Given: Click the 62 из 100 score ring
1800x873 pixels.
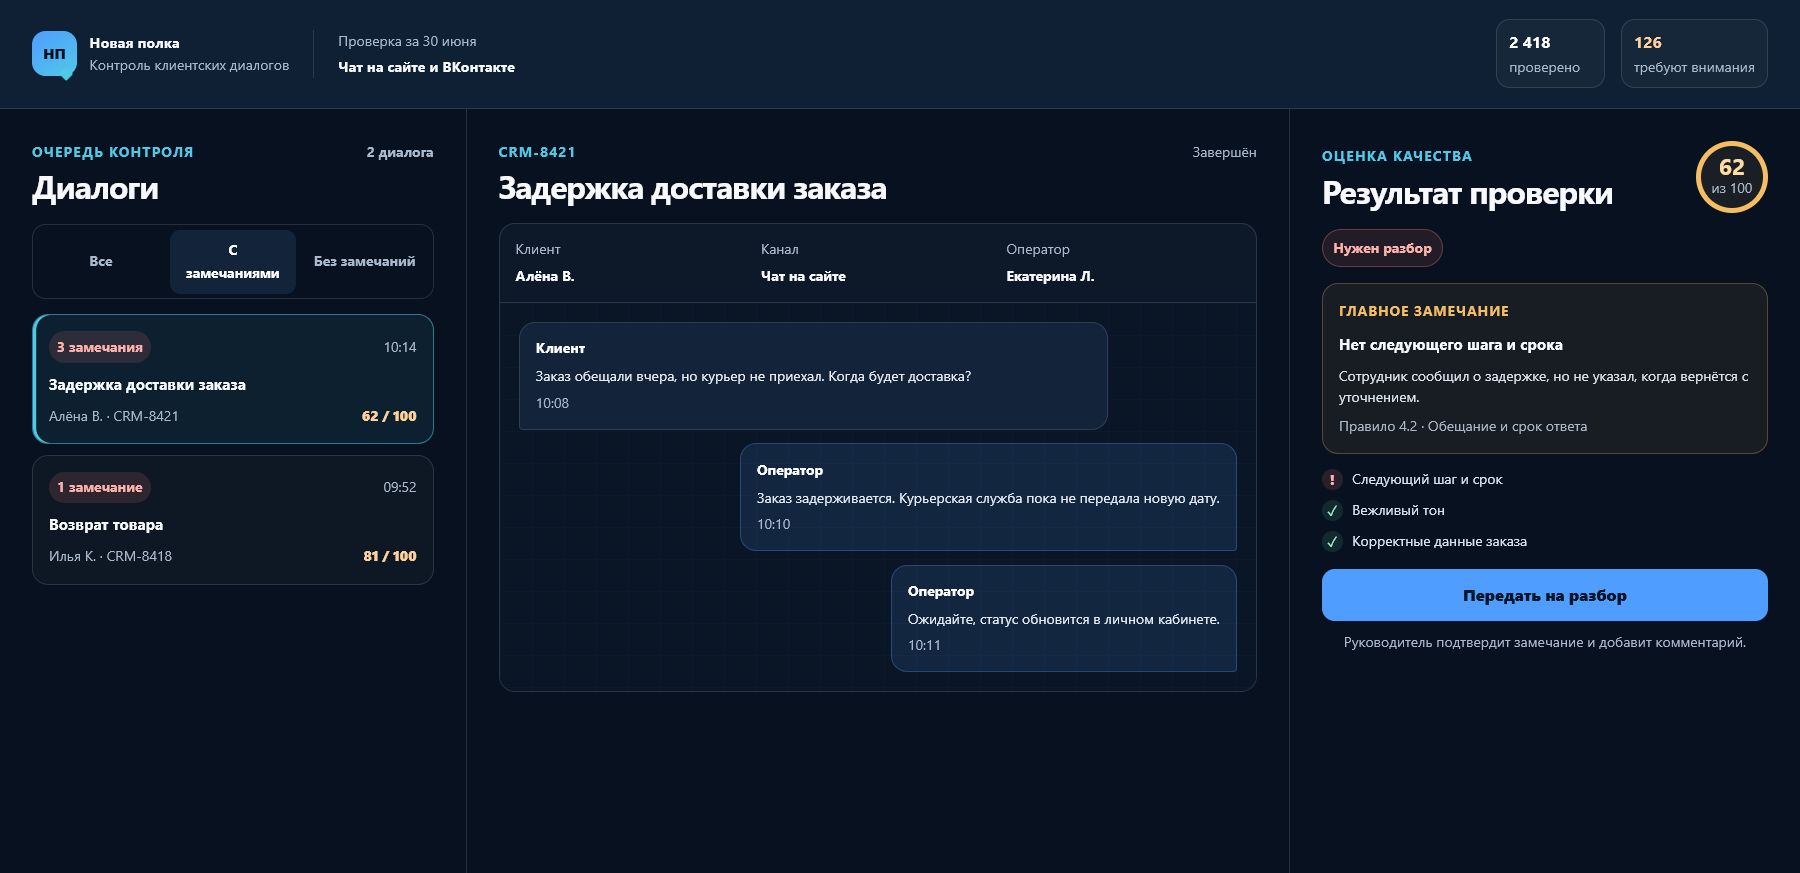Looking at the screenshot, I should 1731,177.
